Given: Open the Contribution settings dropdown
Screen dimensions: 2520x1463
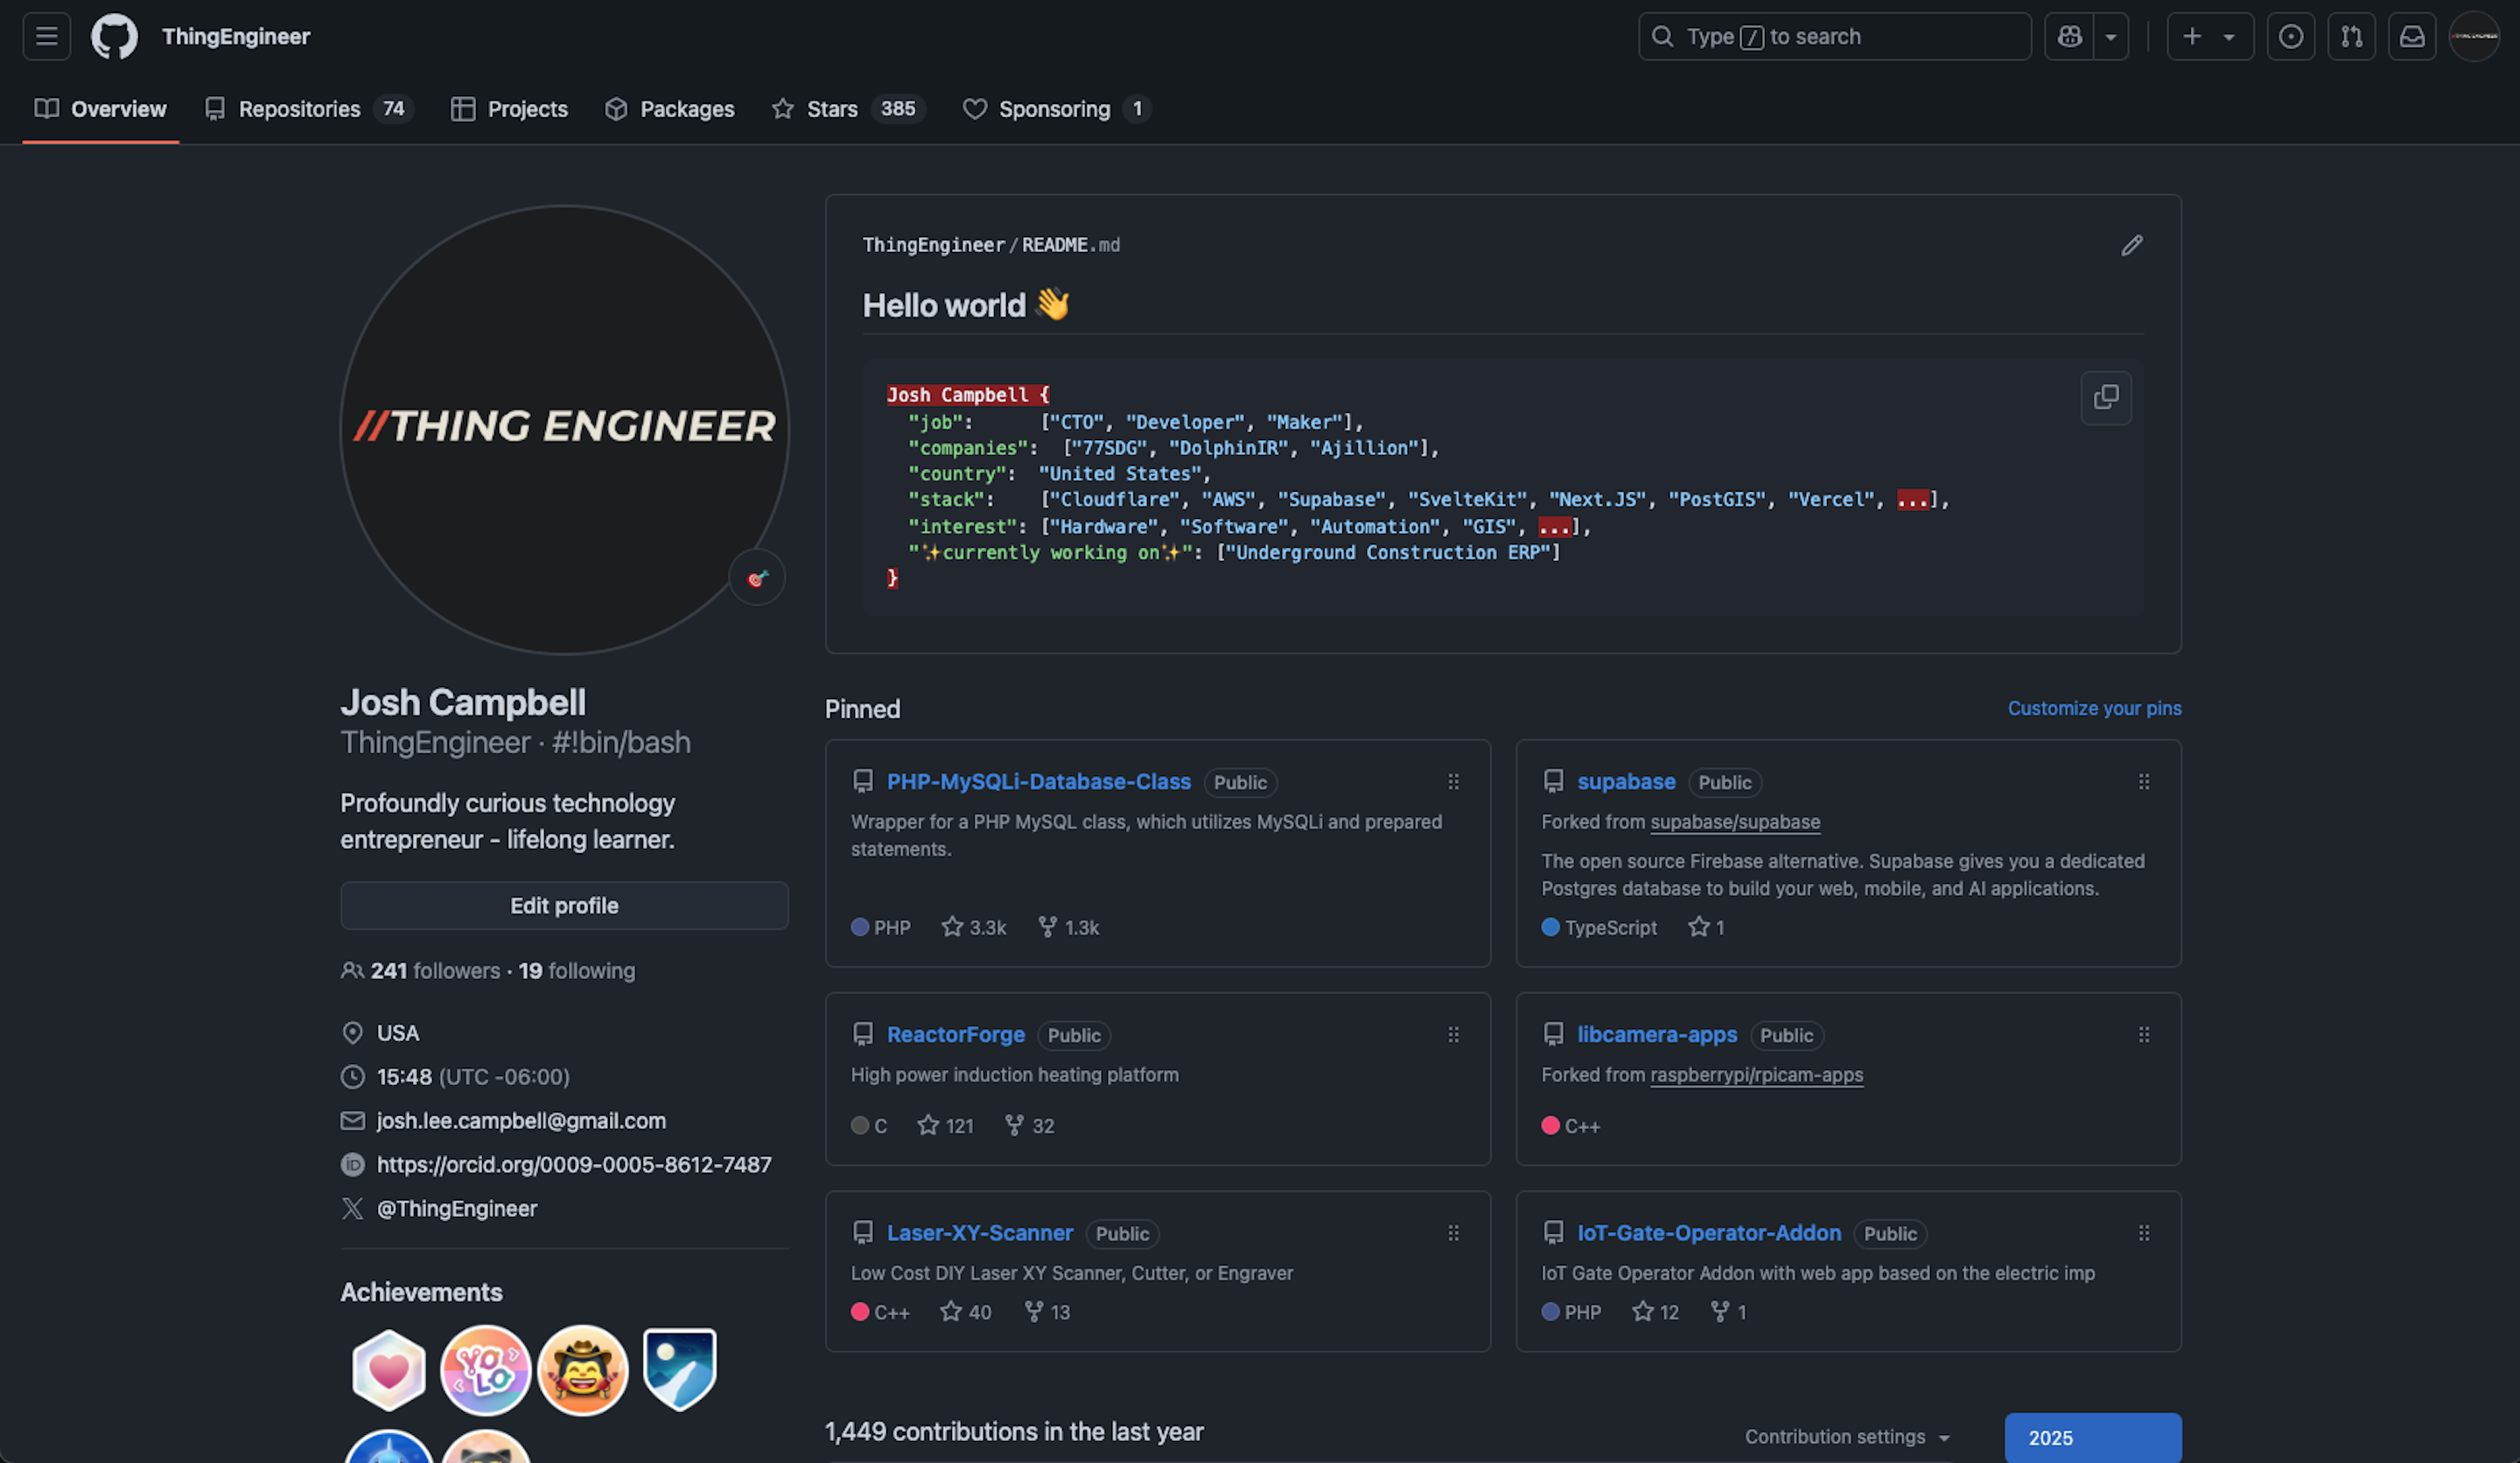Looking at the screenshot, I should [x=1847, y=1436].
